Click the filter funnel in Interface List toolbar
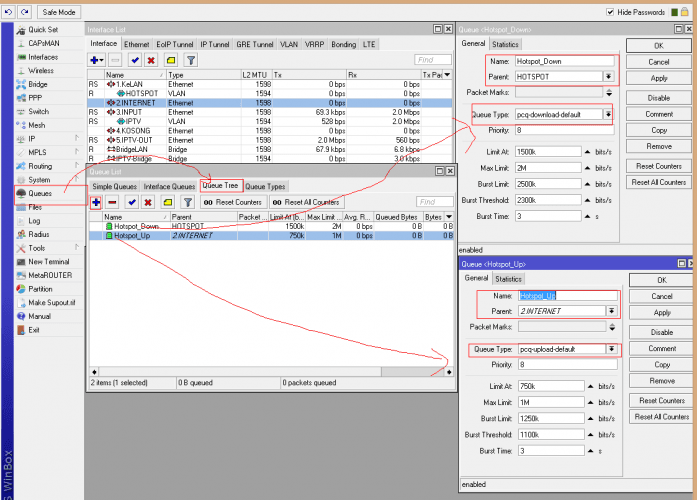 (x=191, y=60)
